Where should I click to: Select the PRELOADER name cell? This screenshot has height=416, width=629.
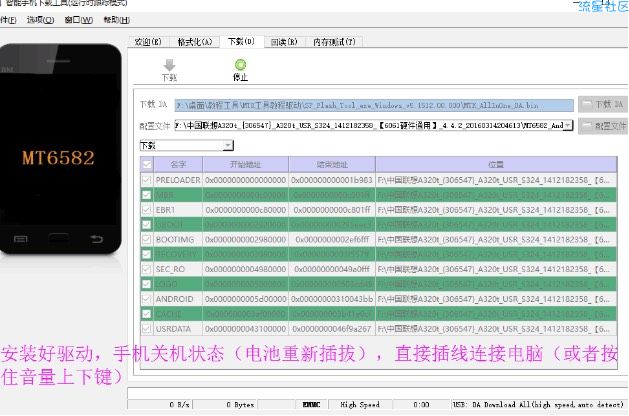pyautogui.click(x=178, y=180)
